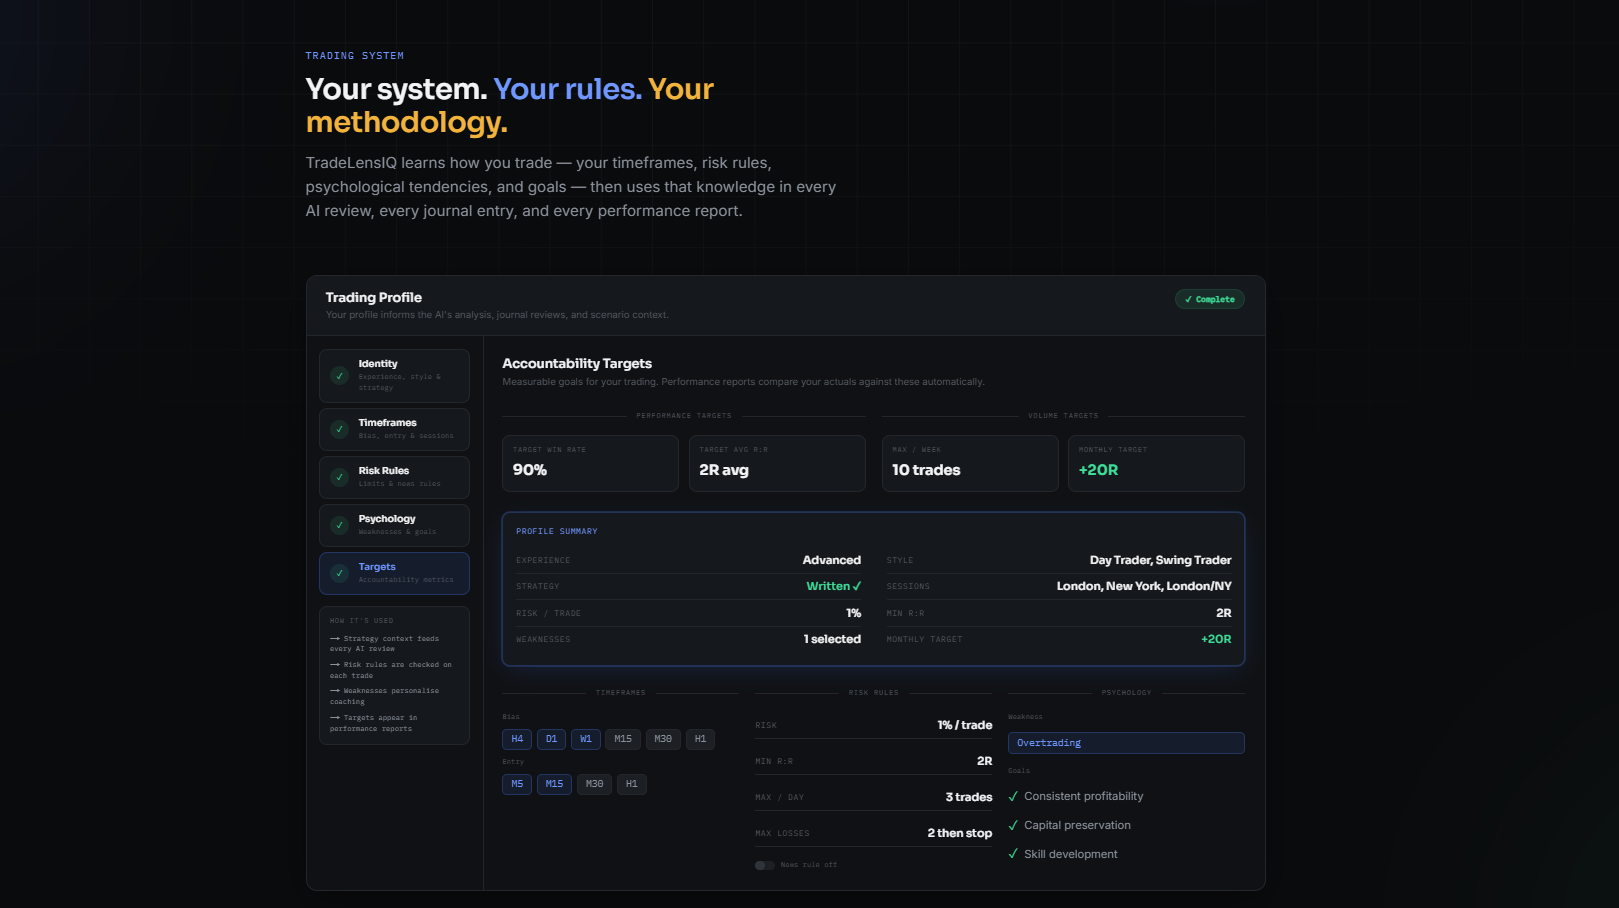
Task: Enable H1 in the Entry row
Action: 631,784
